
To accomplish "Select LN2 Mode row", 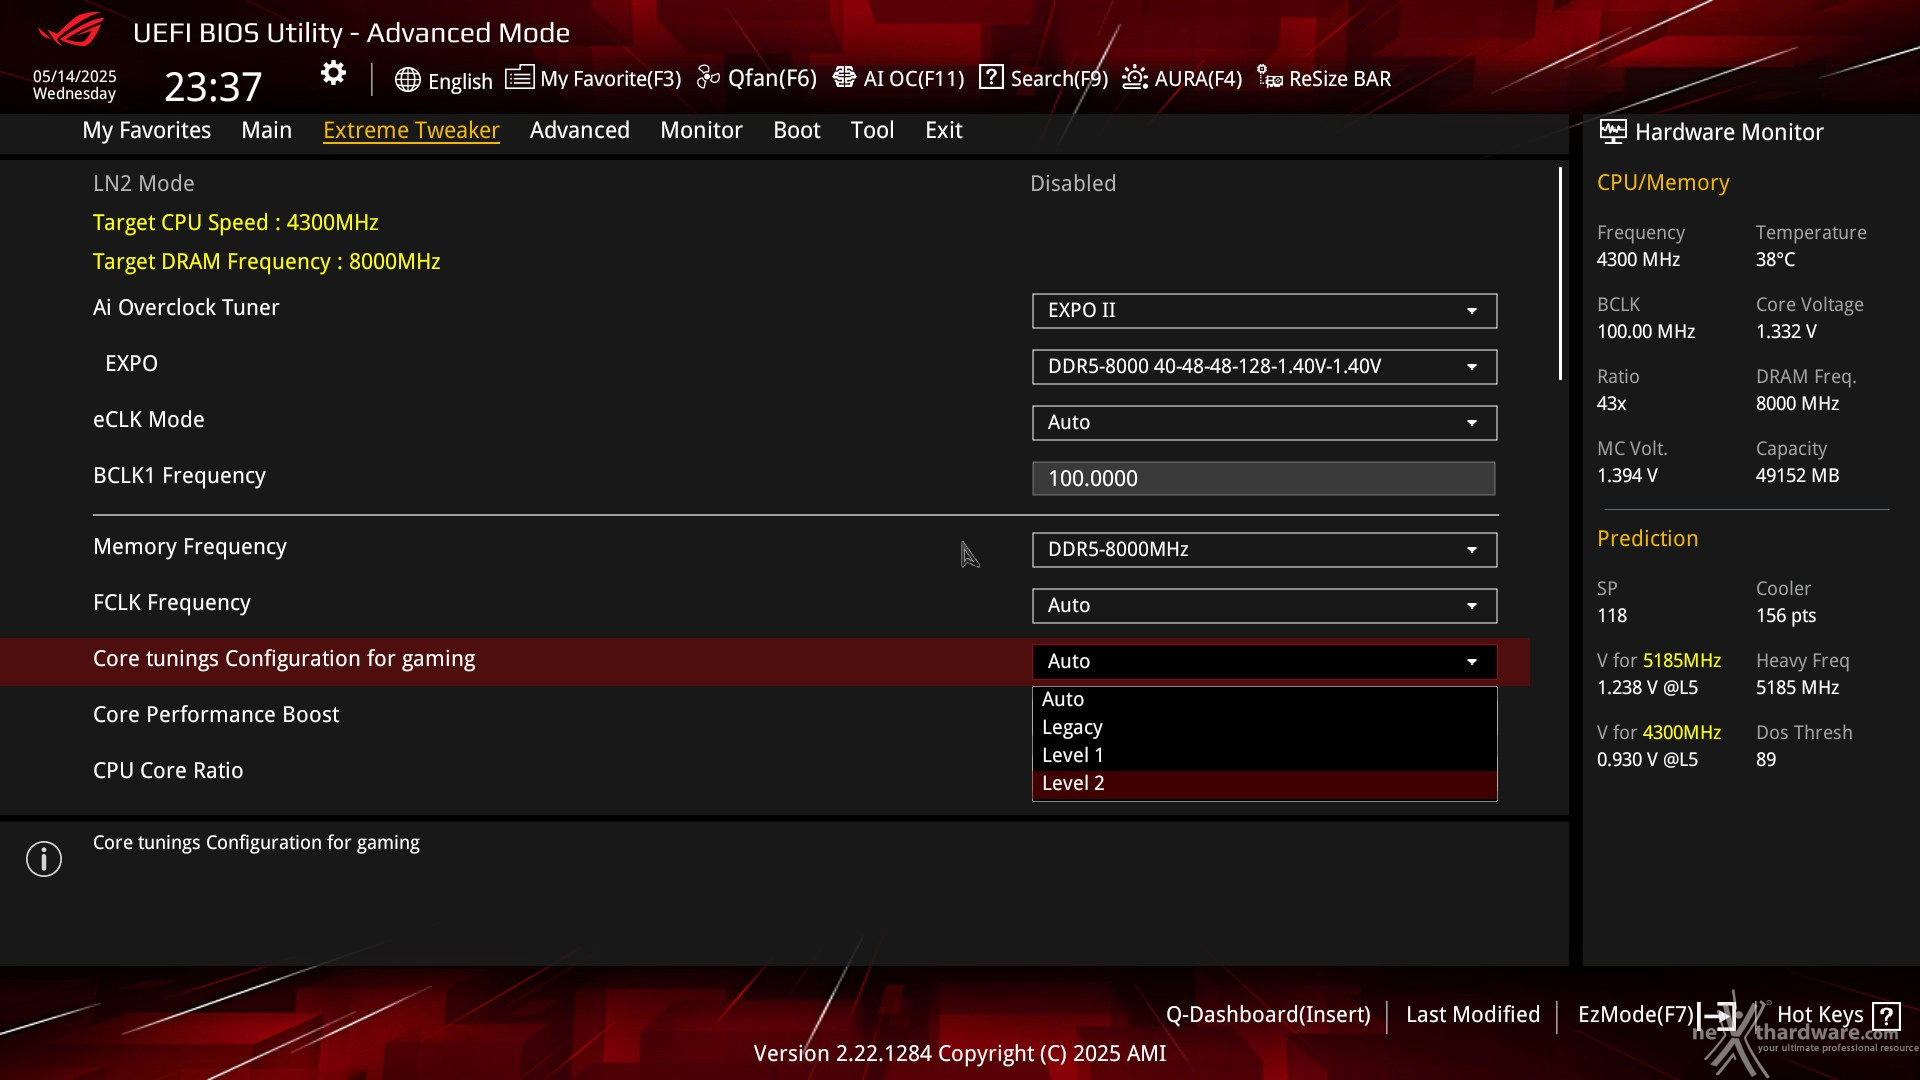I will pyautogui.click(x=765, y=184).
